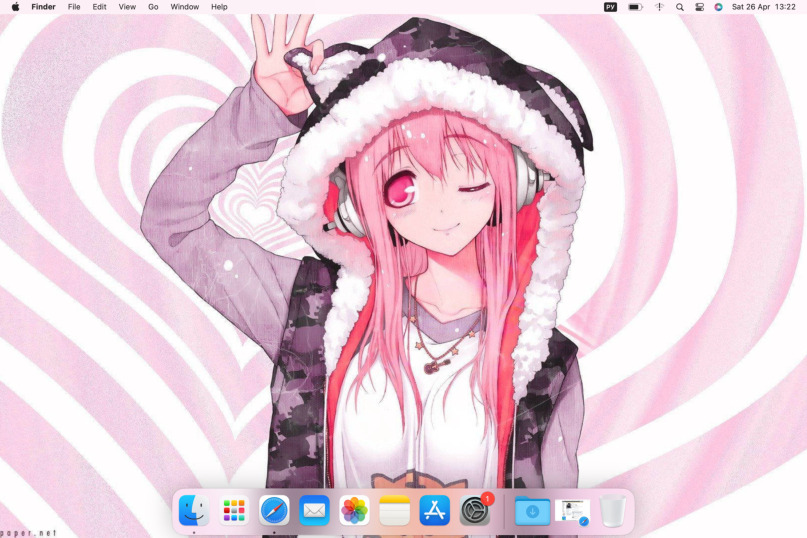The image size is (807, 538).
Task: Open the Window menu
Action: click(184, 7)
